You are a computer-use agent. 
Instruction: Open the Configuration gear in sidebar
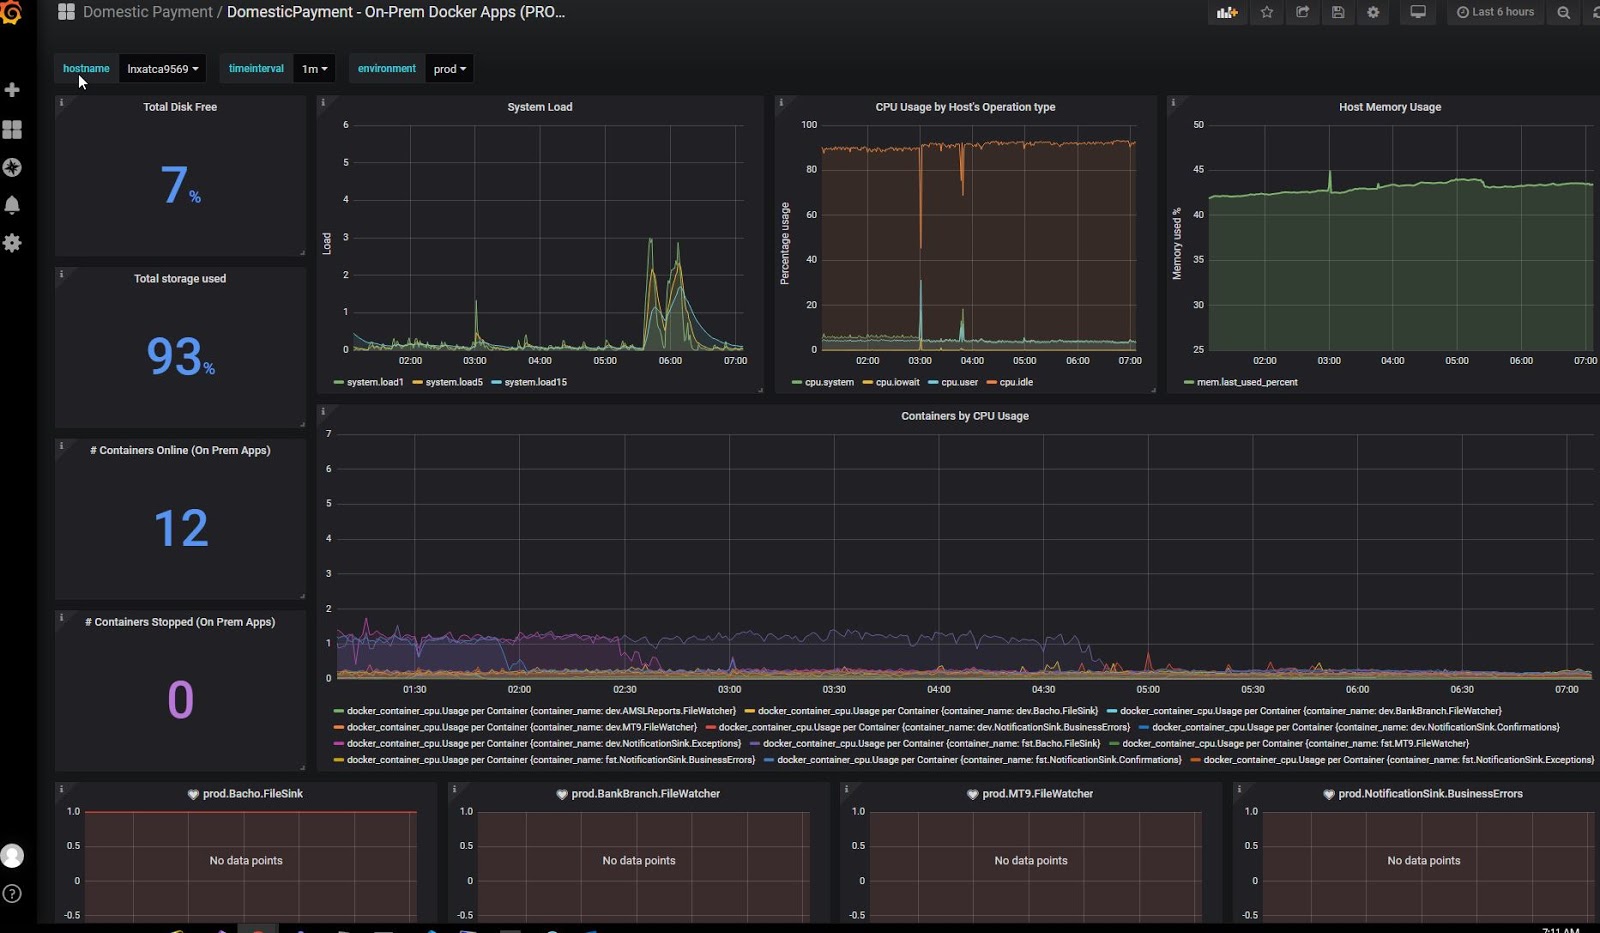click(13, 243)
